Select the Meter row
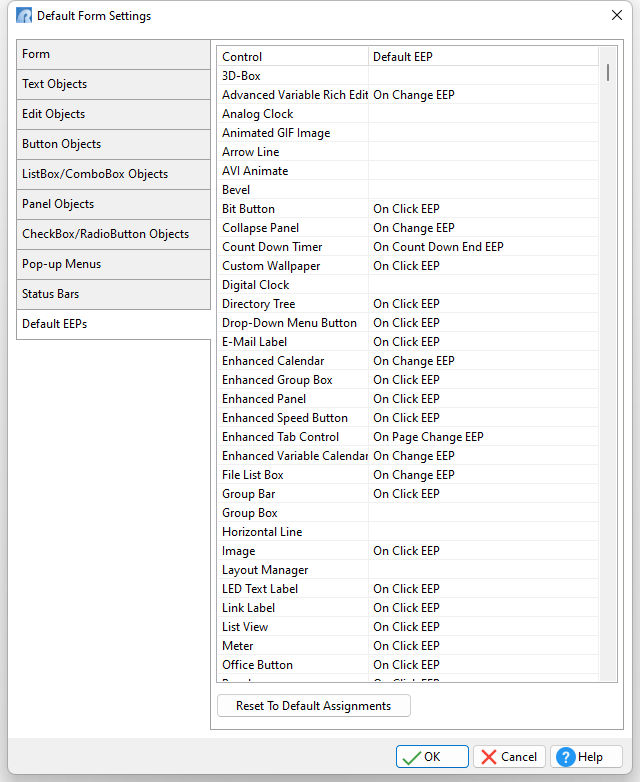This screenshot has height=782, width=640. (408, 645)
